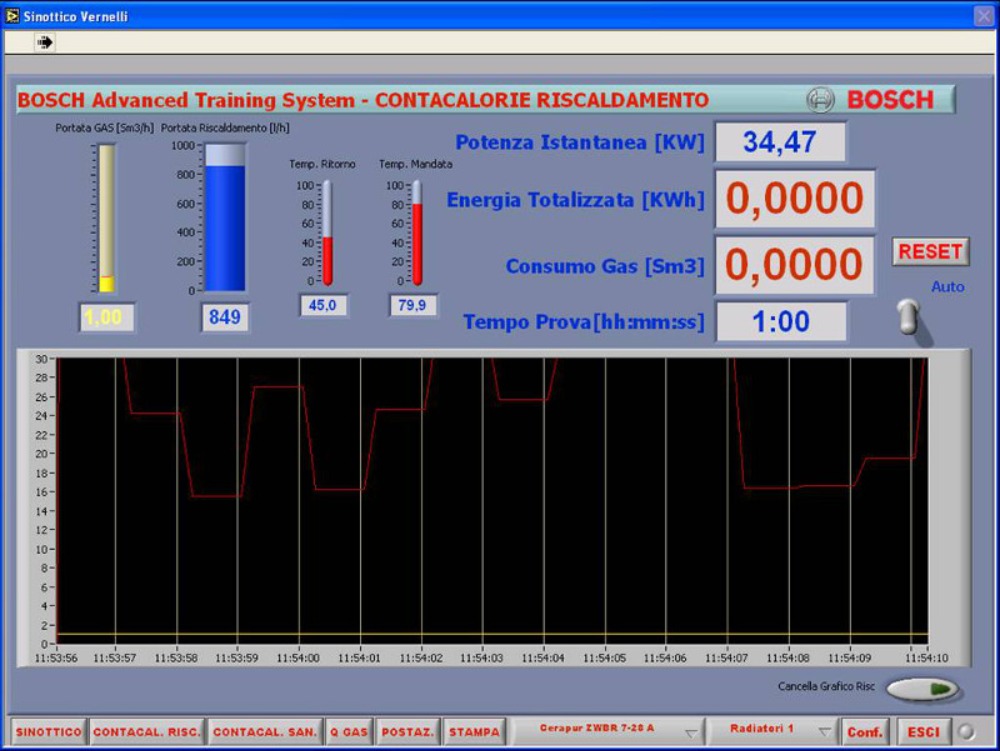Click the return temperature 45,0 field

click(x=323, y=305)
